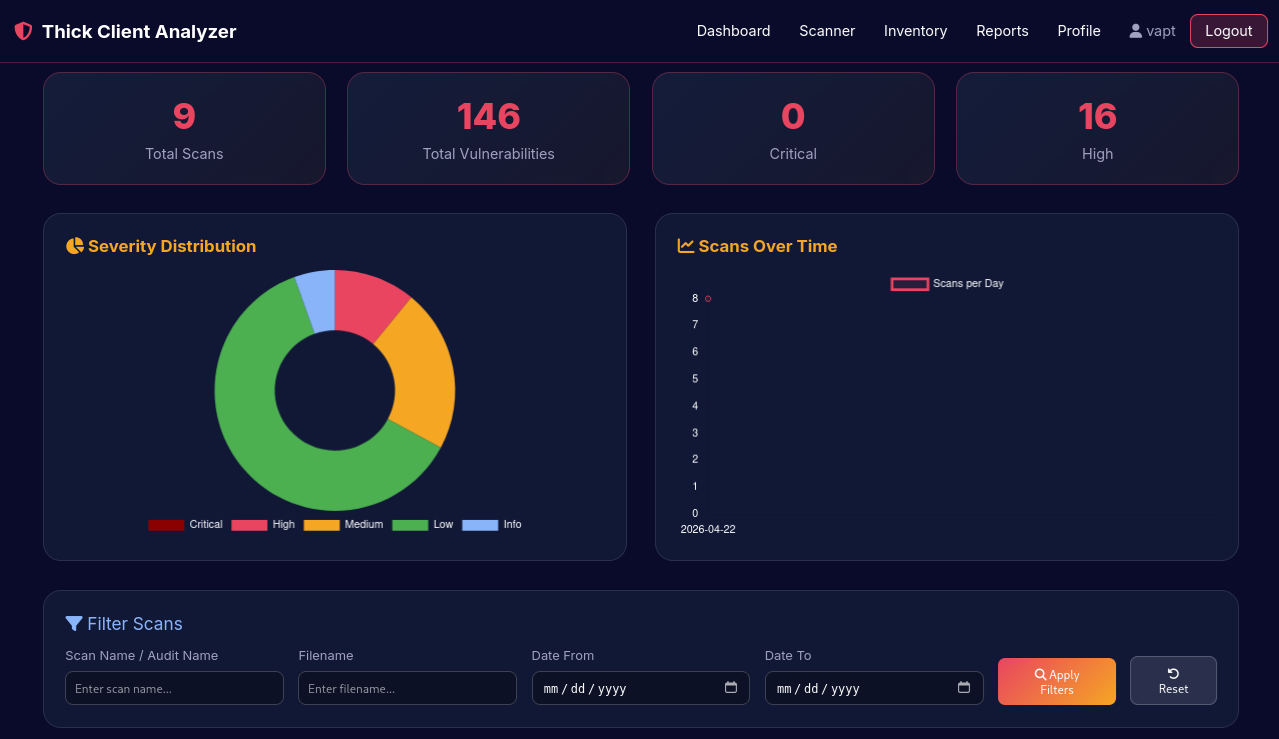The height and width of the screenshot is (739, 1279).
Task: Click the Severity Distribution heading
Action: pos(172,246)
